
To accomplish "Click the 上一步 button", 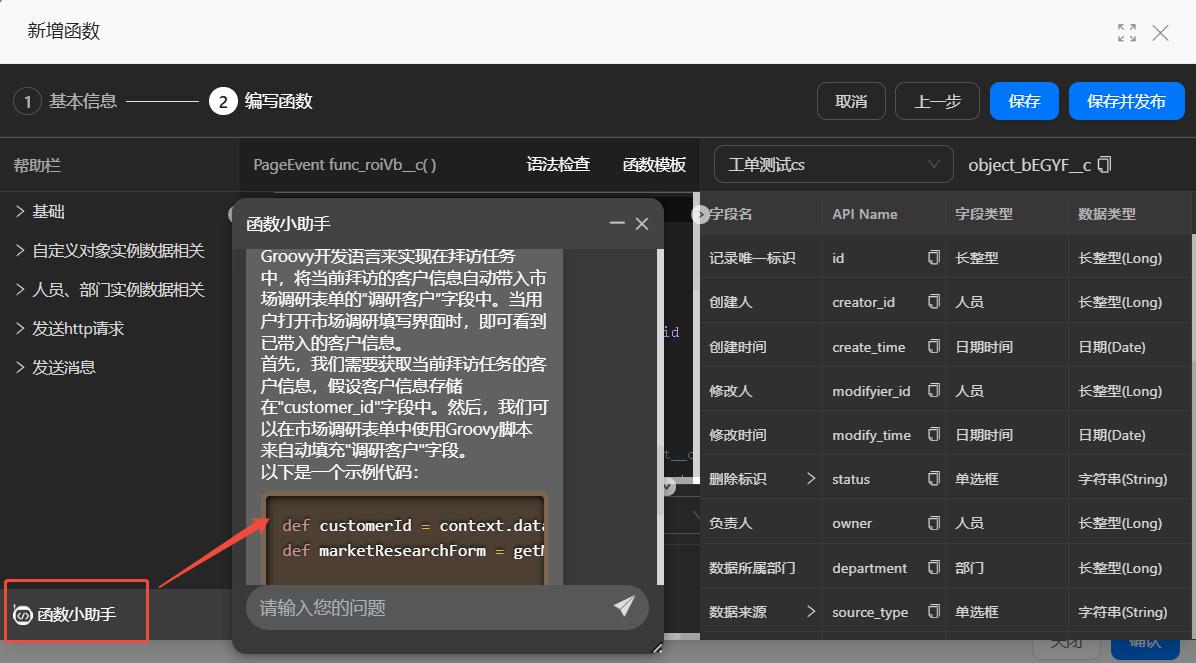I will pos(937,101).
